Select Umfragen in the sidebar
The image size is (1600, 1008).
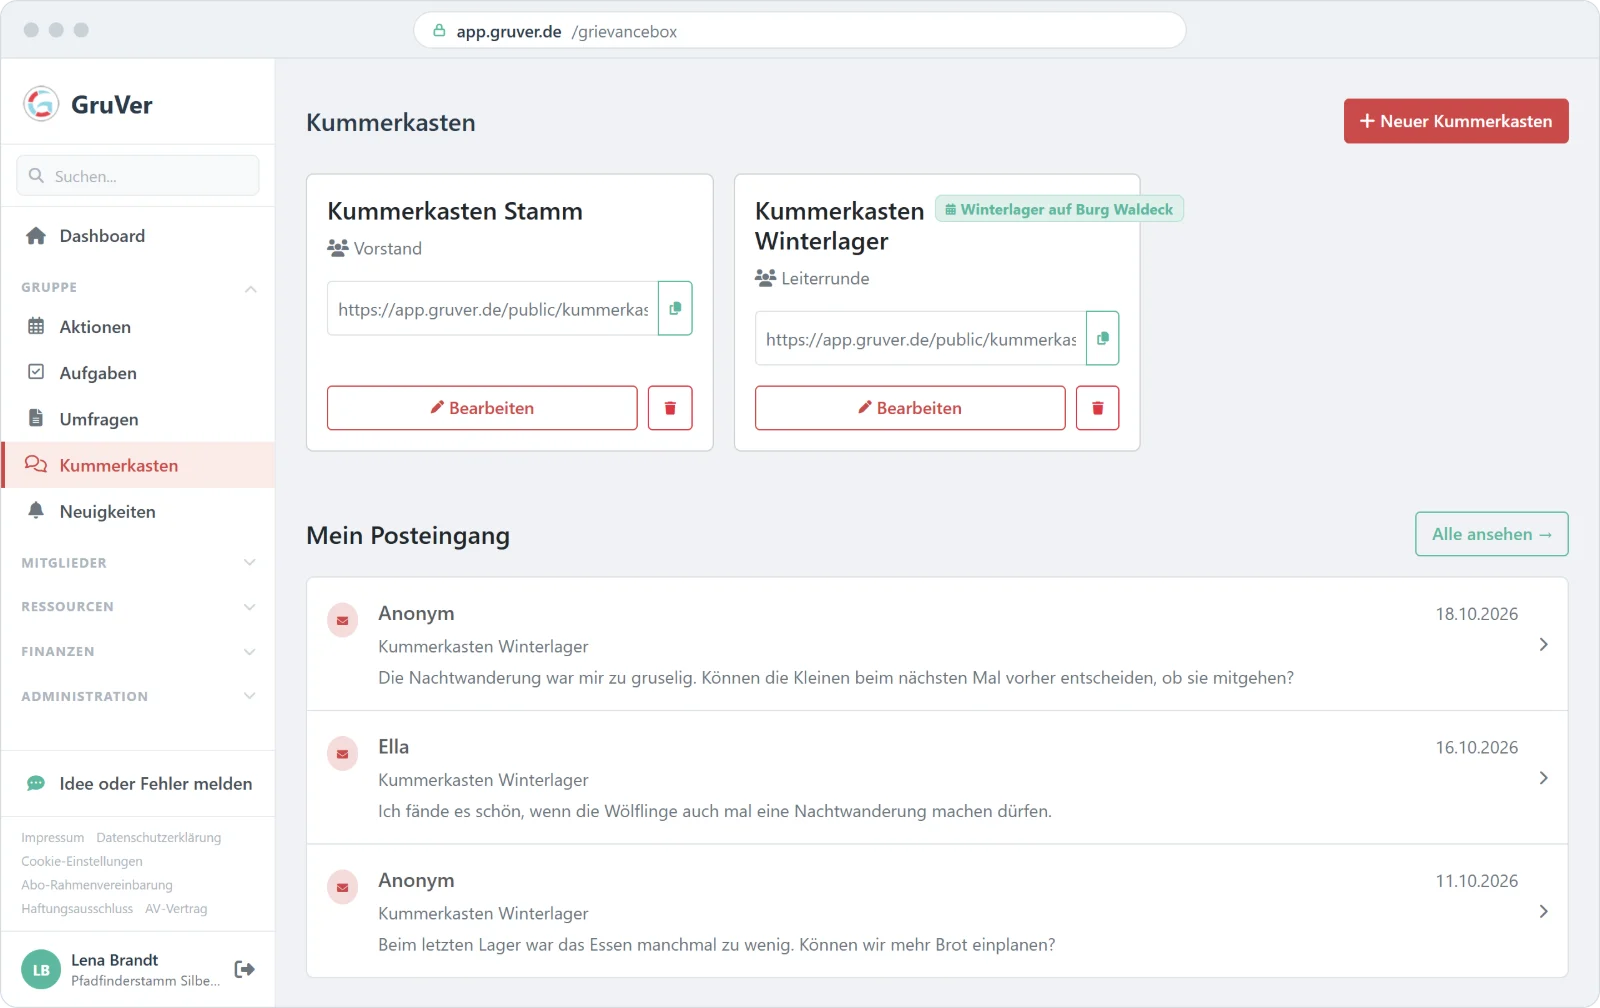(138, 419)
